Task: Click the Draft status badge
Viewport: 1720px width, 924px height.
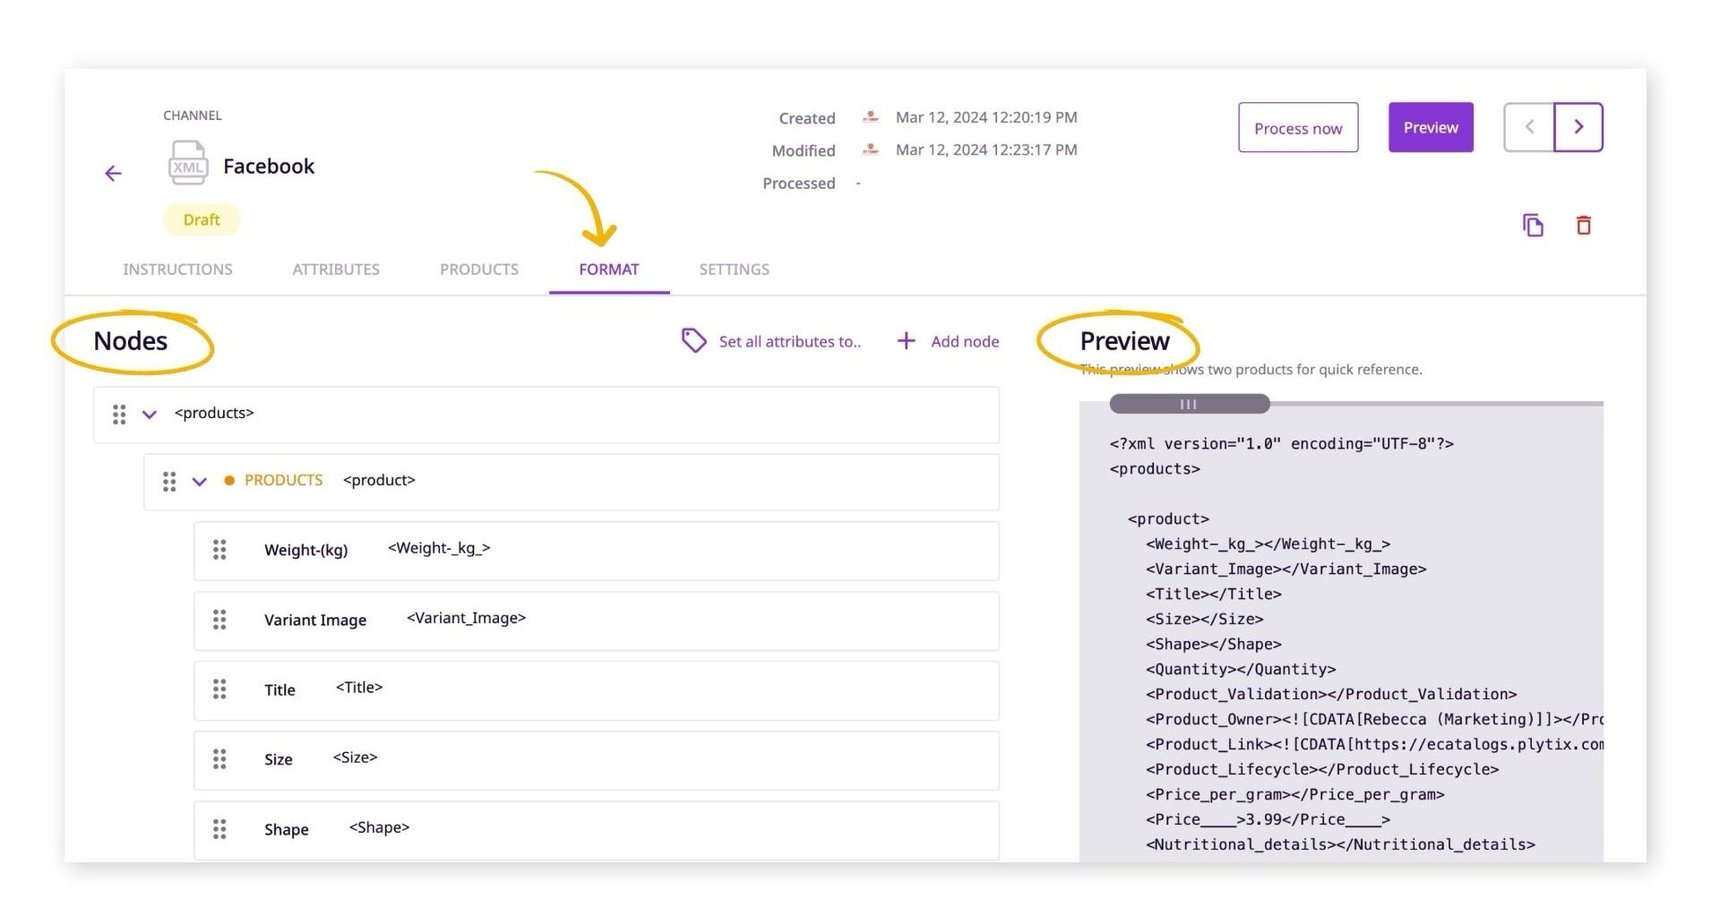Action: coord(200,219)
